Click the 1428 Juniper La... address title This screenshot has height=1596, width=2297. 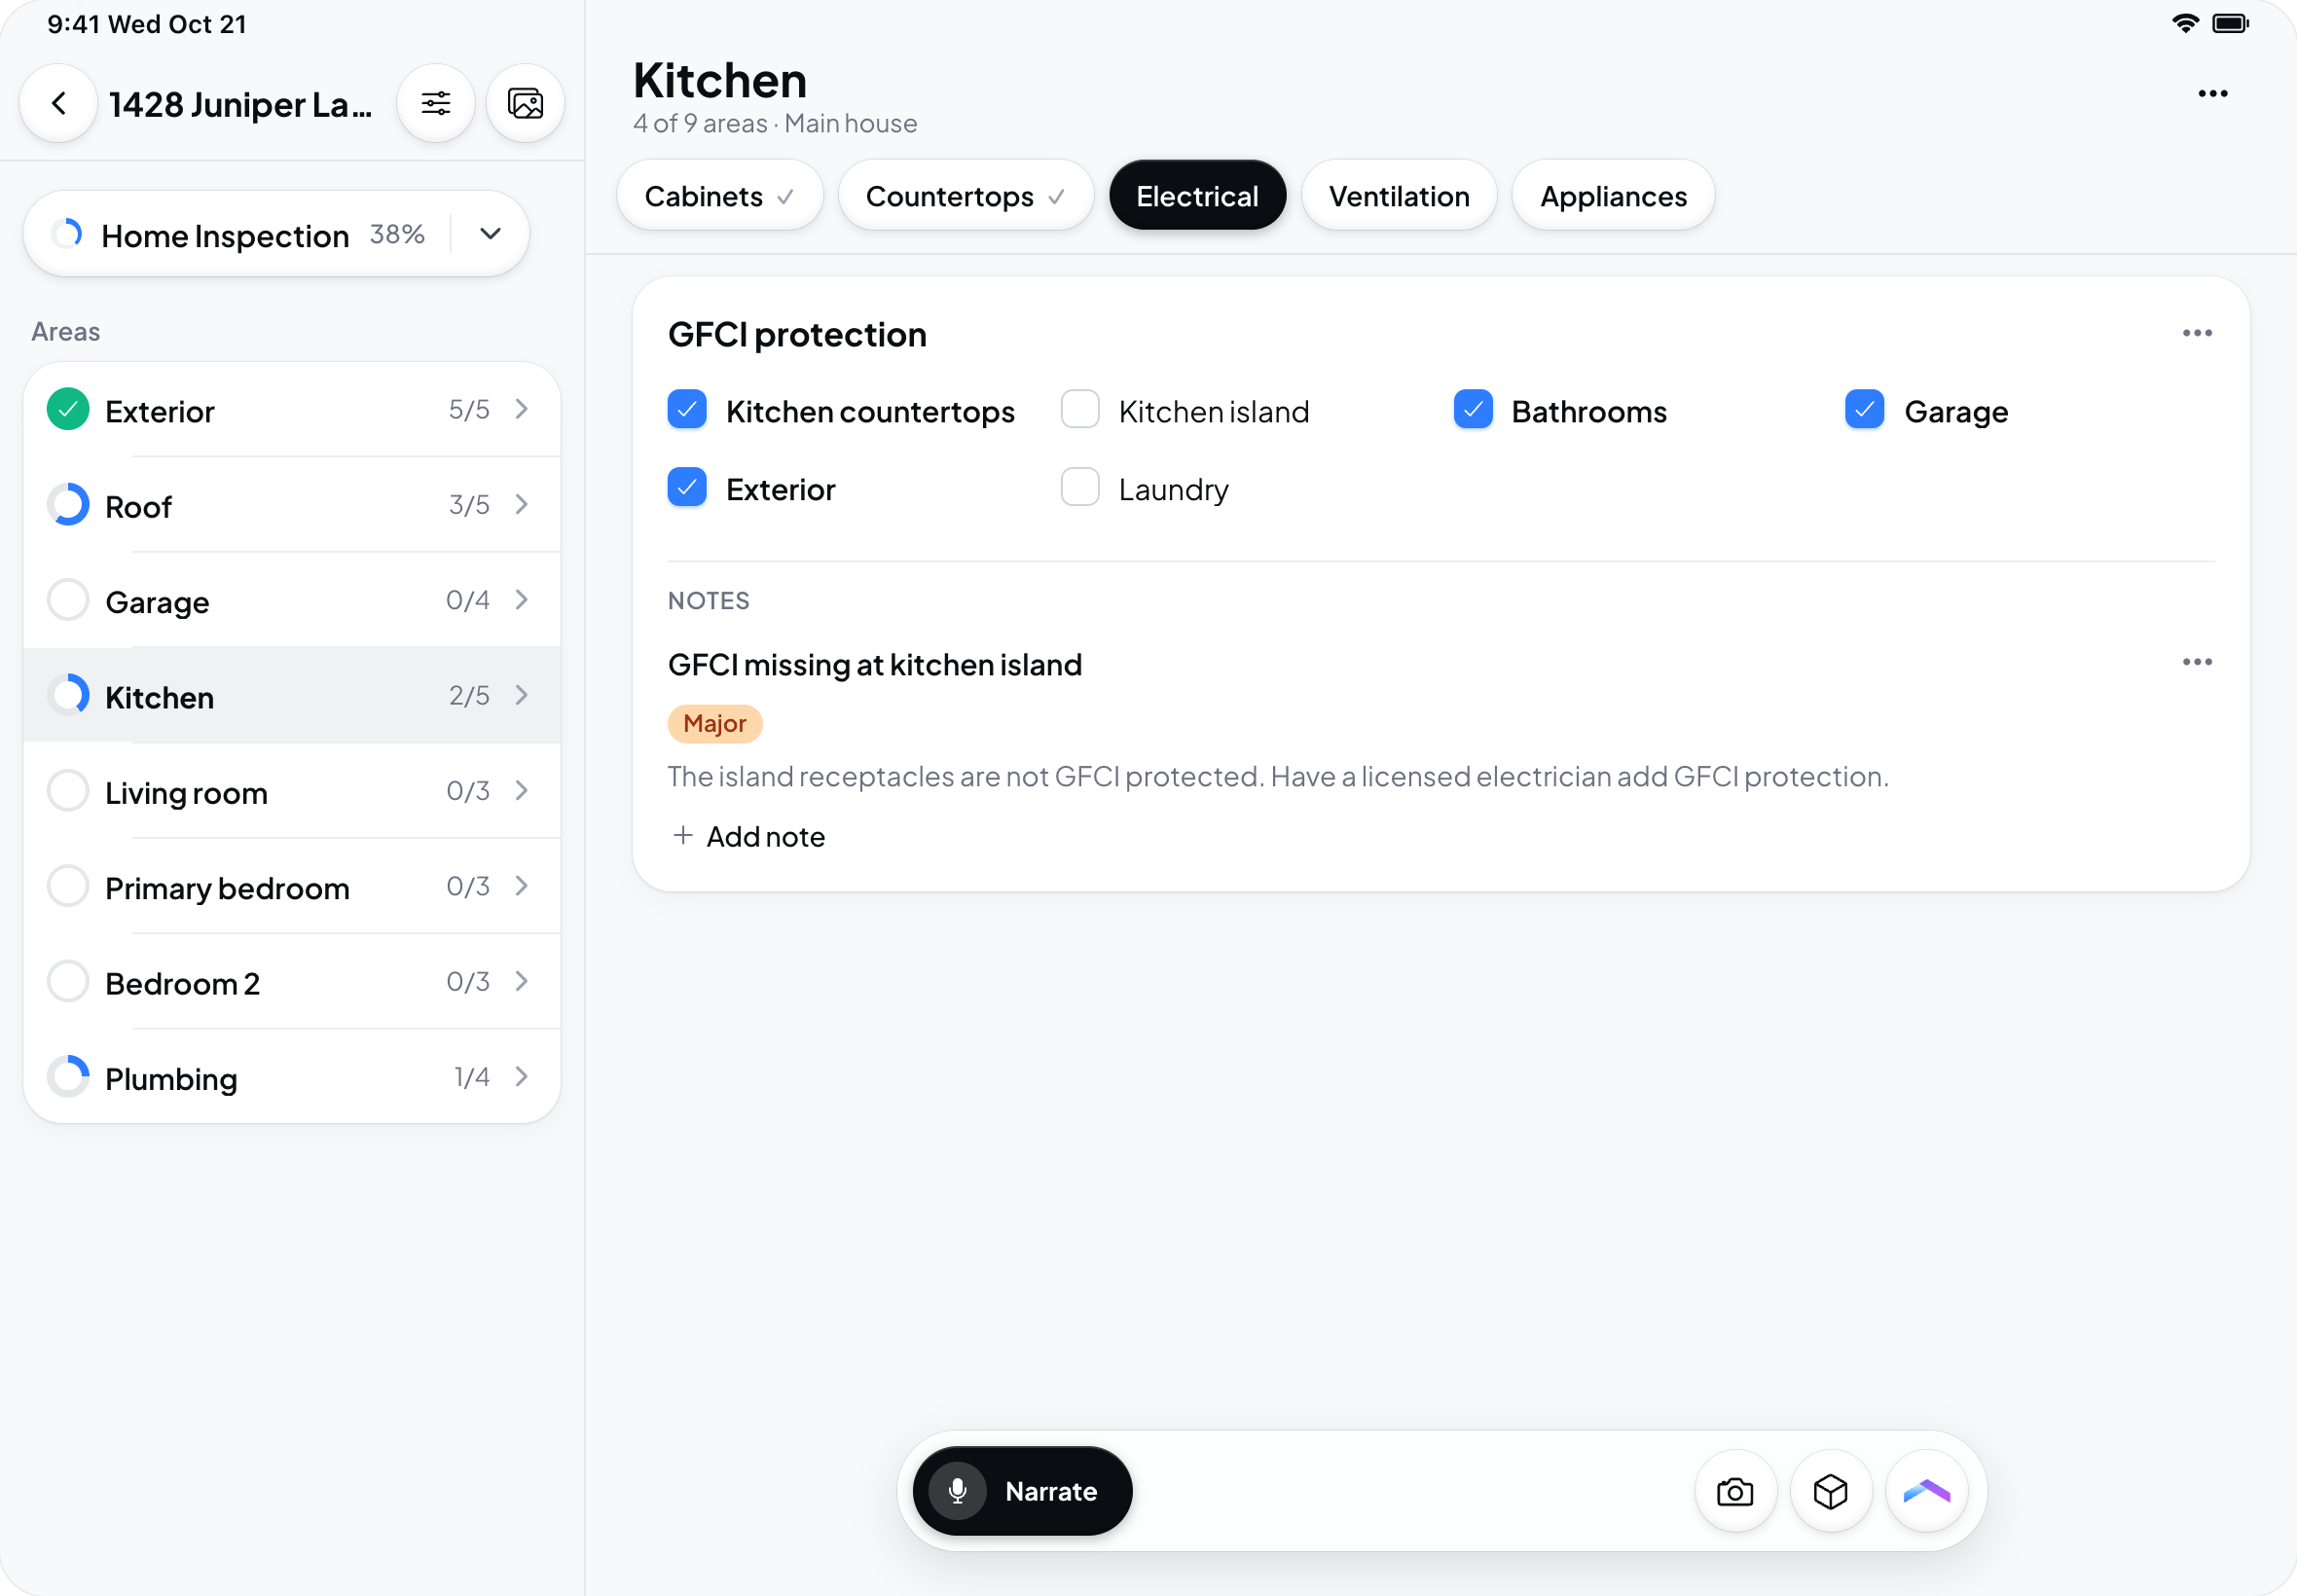tap(240, 104)
